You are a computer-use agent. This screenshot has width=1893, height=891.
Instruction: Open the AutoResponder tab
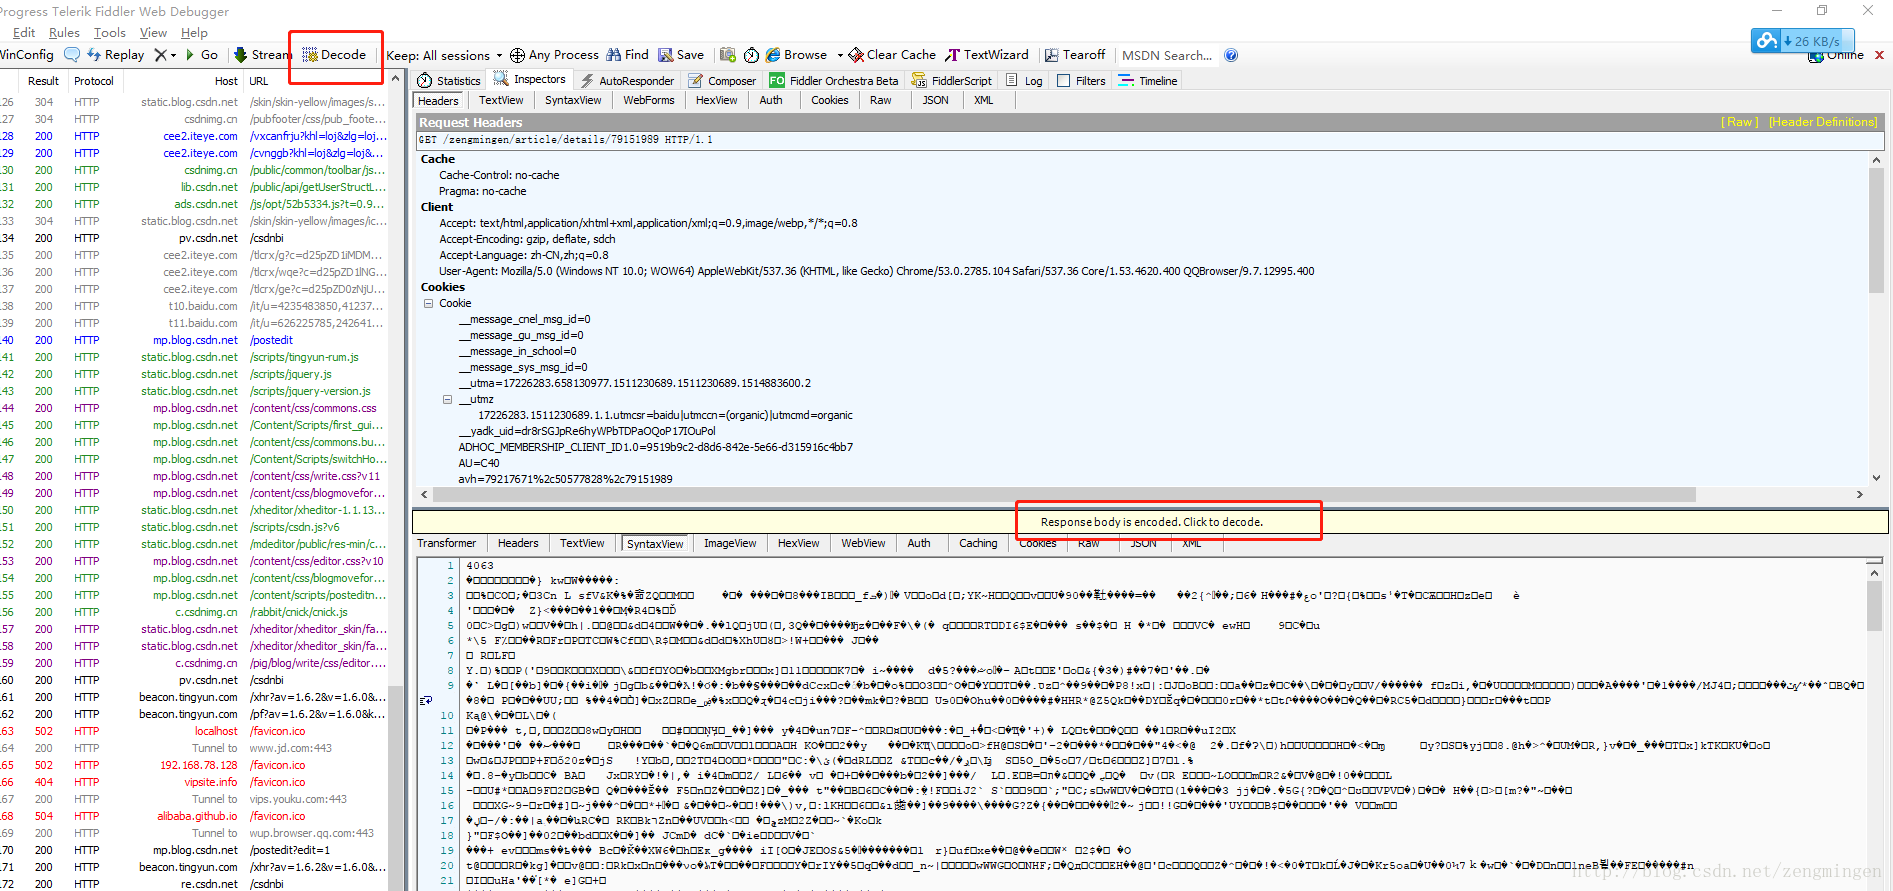[x=627, y=81]
